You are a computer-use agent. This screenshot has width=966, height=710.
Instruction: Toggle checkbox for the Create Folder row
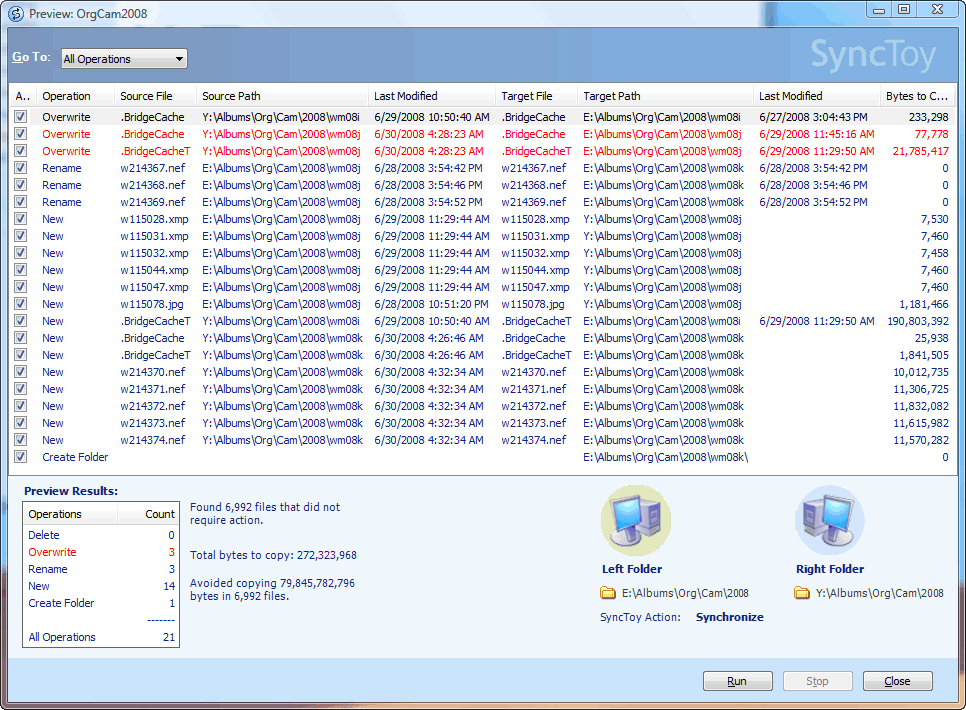tap(21, 457)
